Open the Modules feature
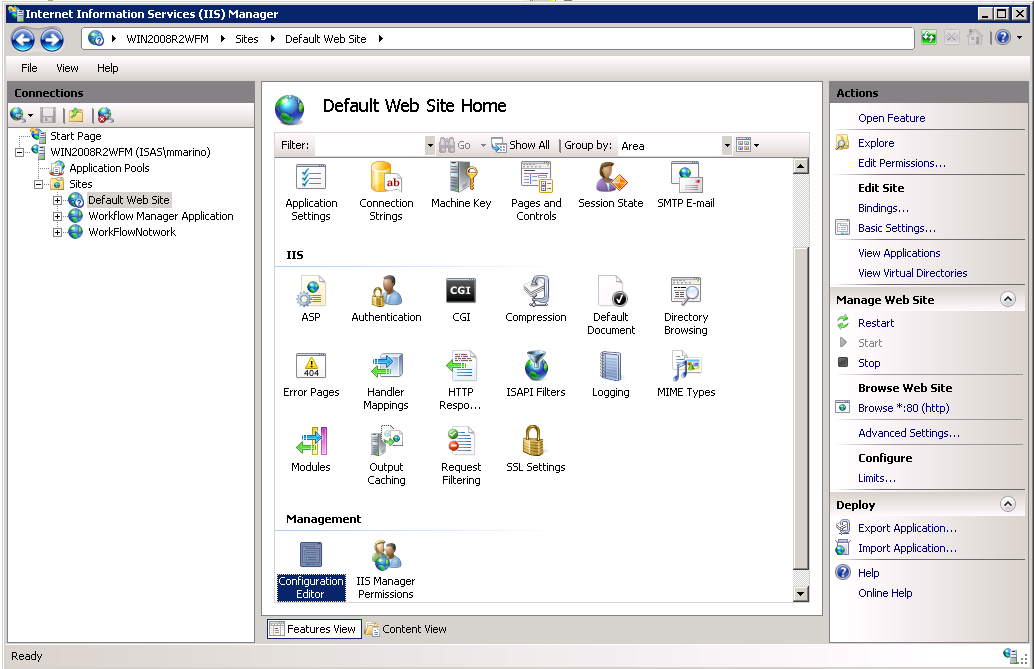The height and width of the screenshot is (669, 1034). pos(311,449)
